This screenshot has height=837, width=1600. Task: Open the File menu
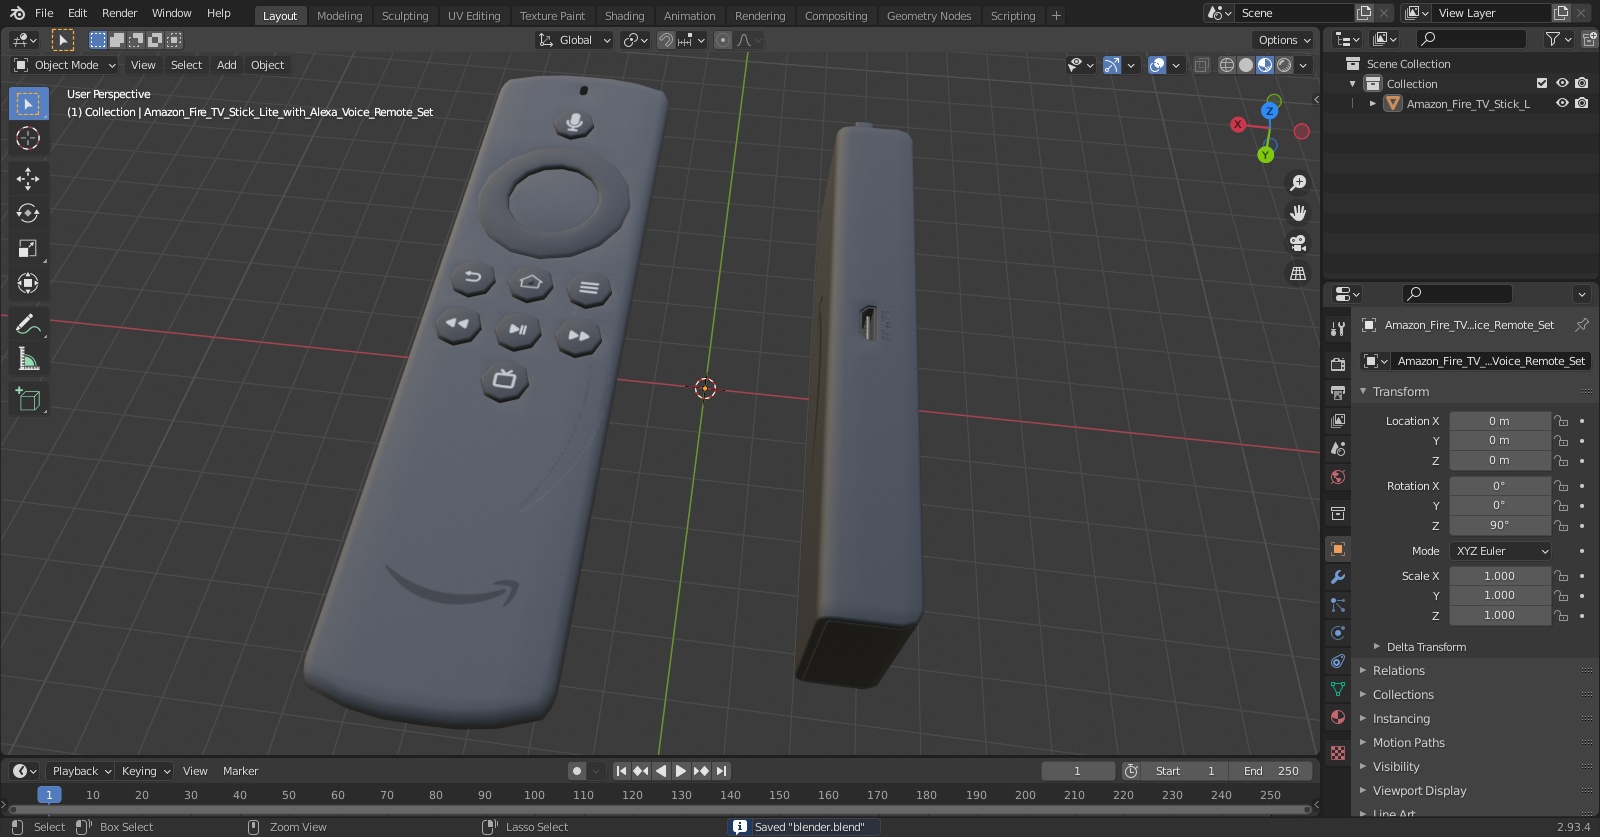coord(44,13)
